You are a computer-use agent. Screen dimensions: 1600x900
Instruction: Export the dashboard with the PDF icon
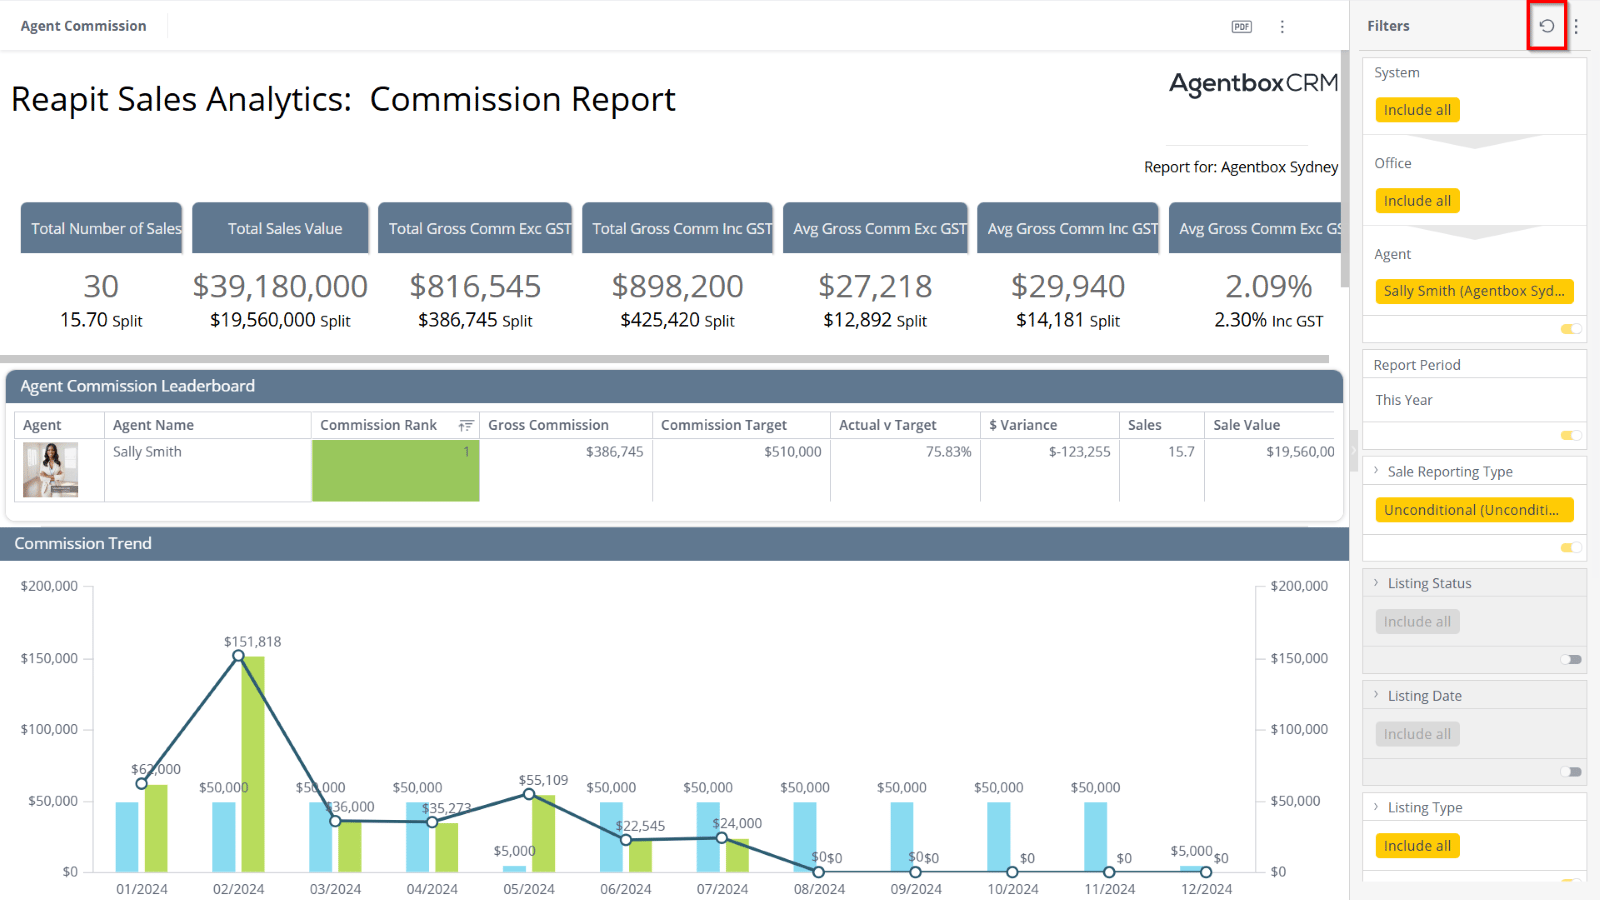[x=1241, y=27]
